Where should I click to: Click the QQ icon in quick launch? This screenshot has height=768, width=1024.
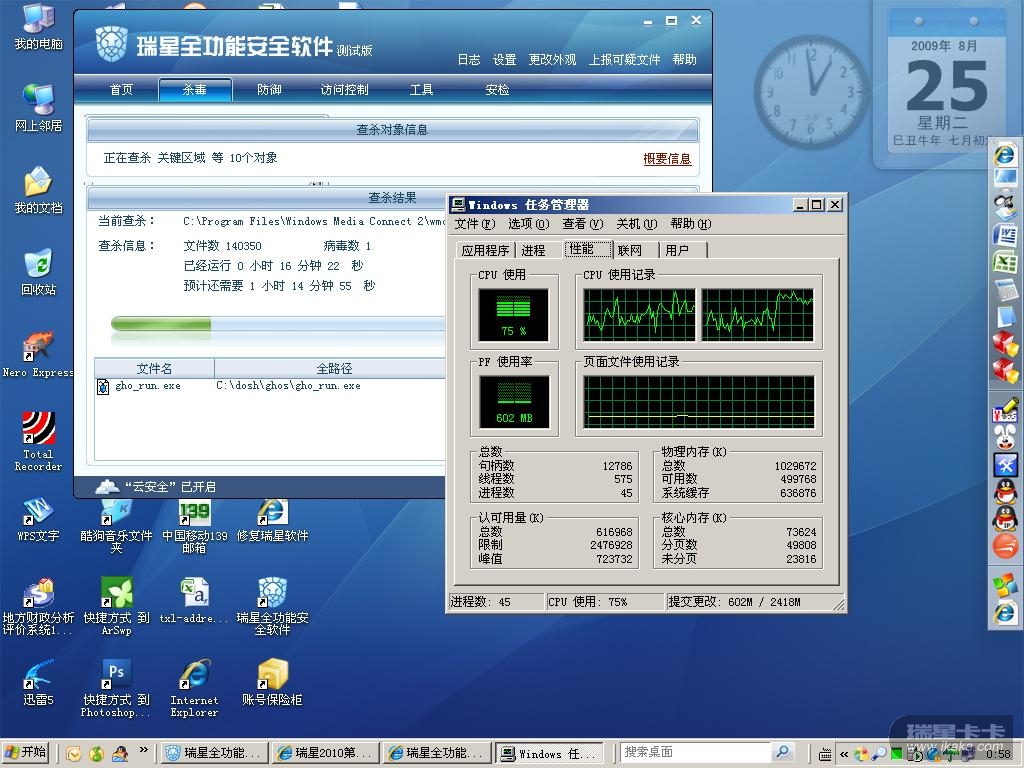tap(120, 753)
